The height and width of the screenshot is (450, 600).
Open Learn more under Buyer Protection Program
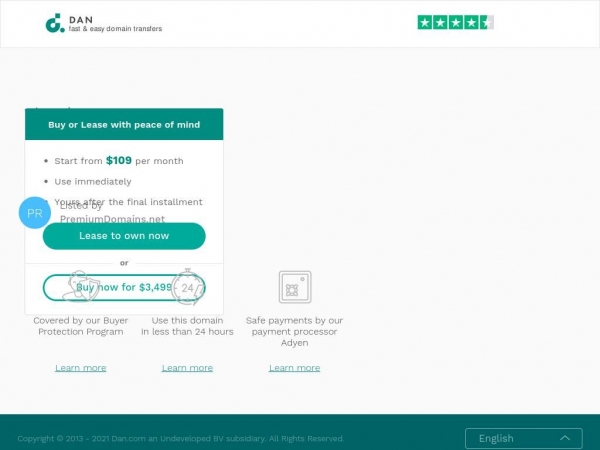click(x=81, y=368)
